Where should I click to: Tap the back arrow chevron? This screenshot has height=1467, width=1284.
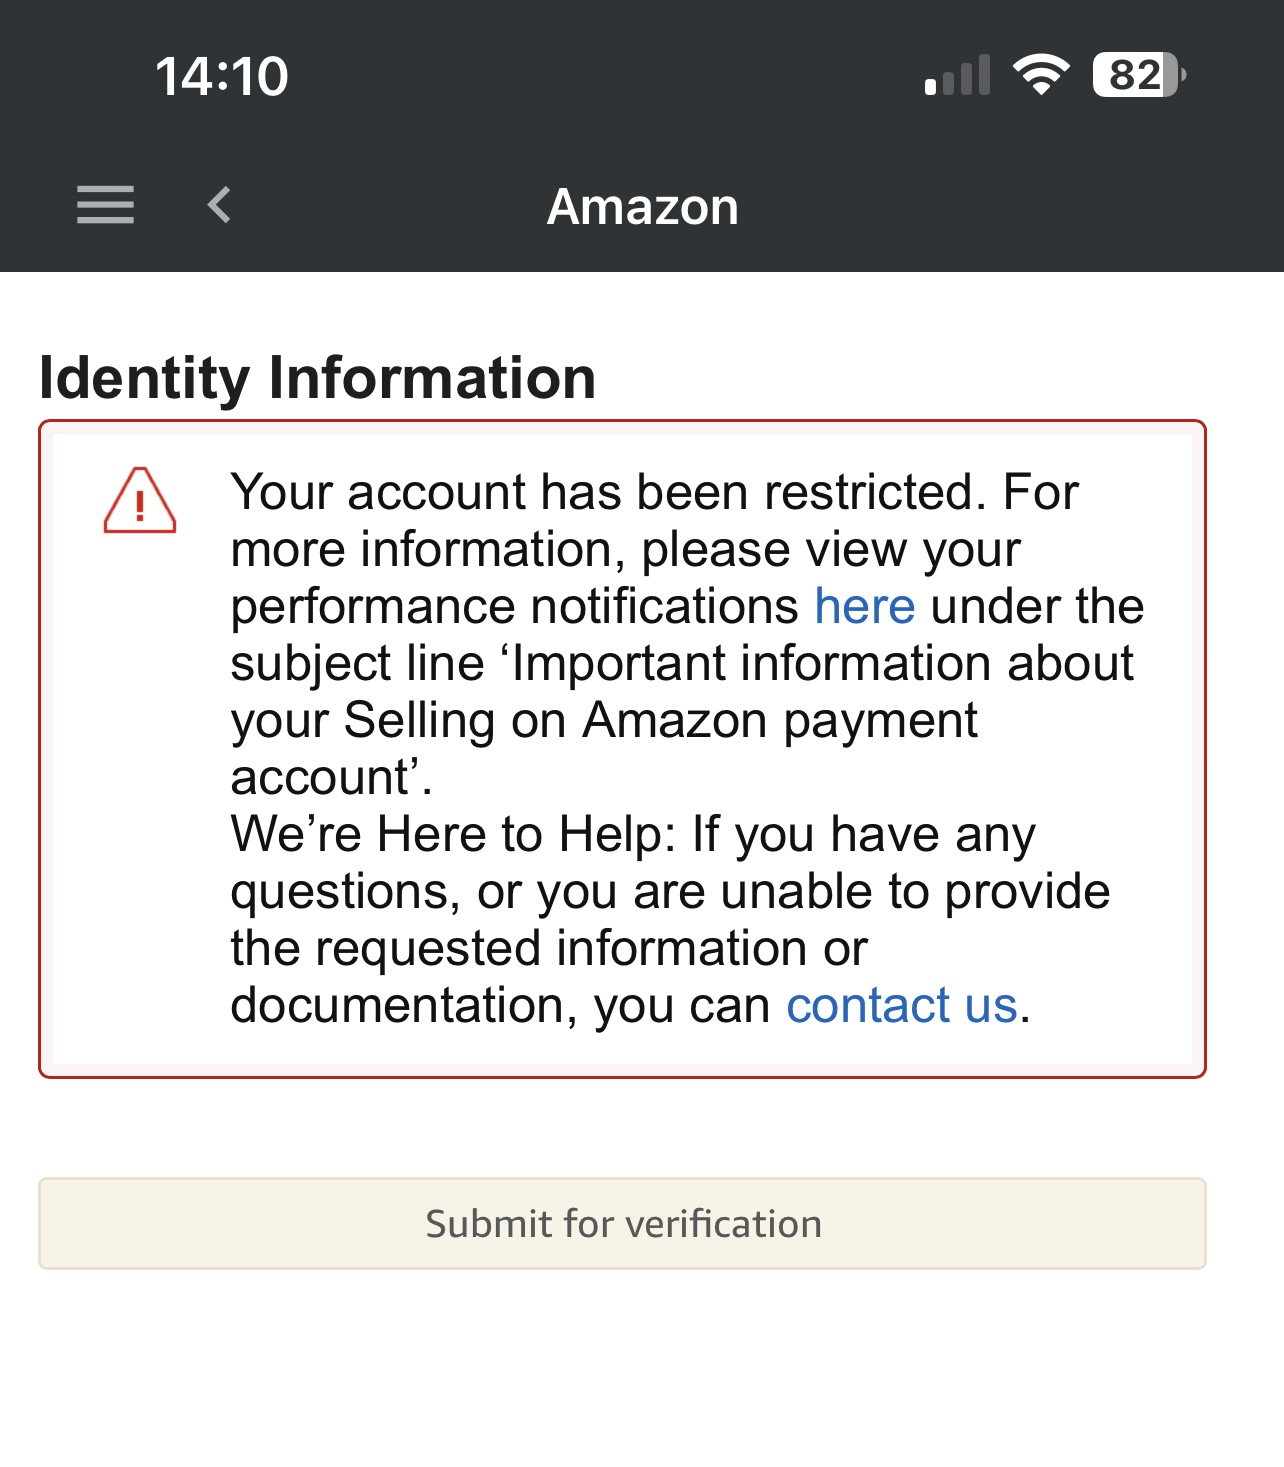tap(219, 205)
